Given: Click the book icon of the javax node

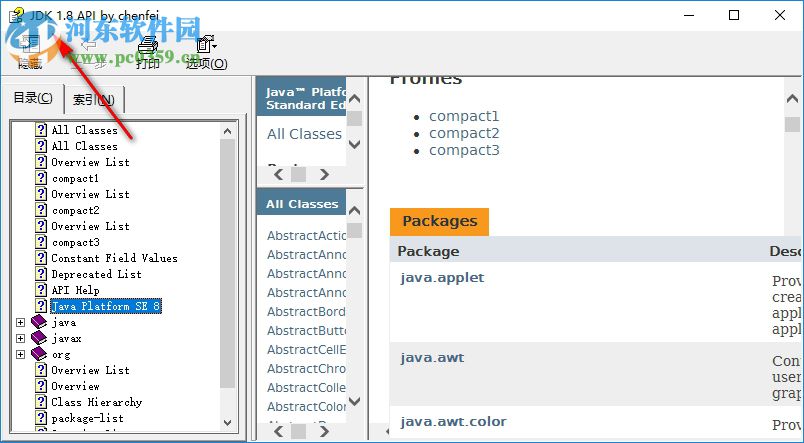Looking at the screenshot, I should tap(39, 338).
